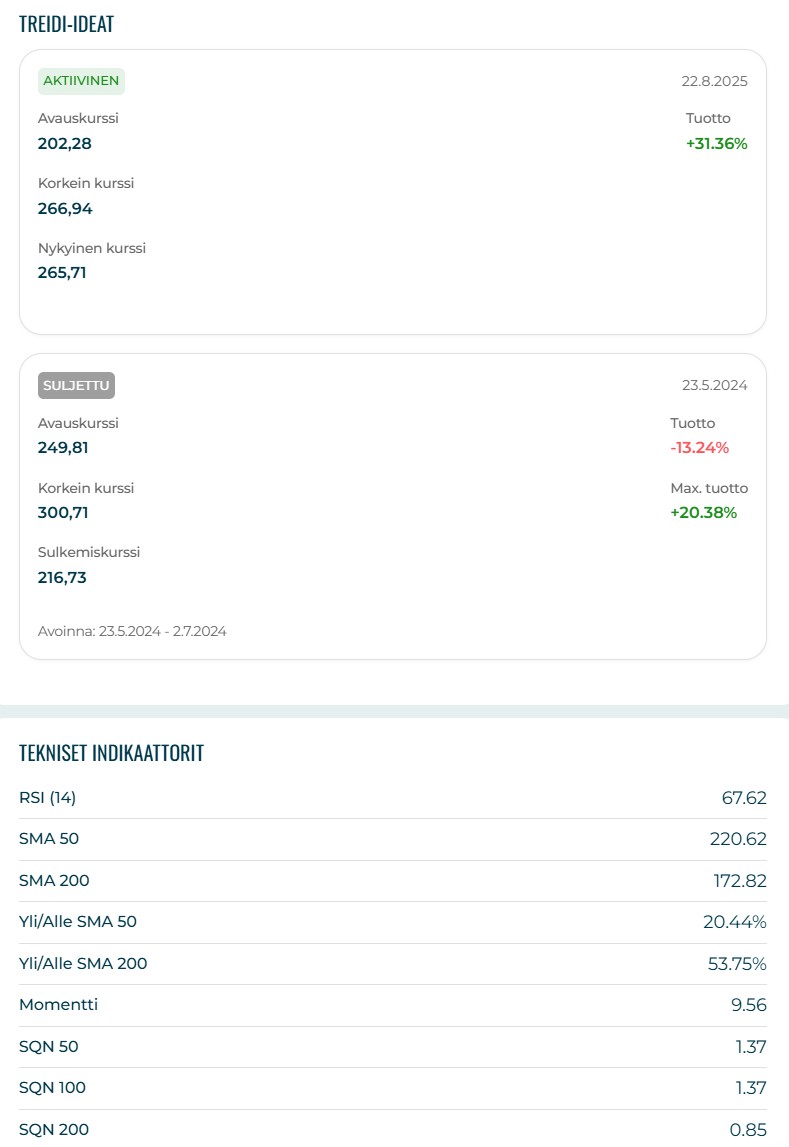Select the TEKNISET INDIKAATTORIT heading
The image size is (789, 1147).
[x=111, y=753]
